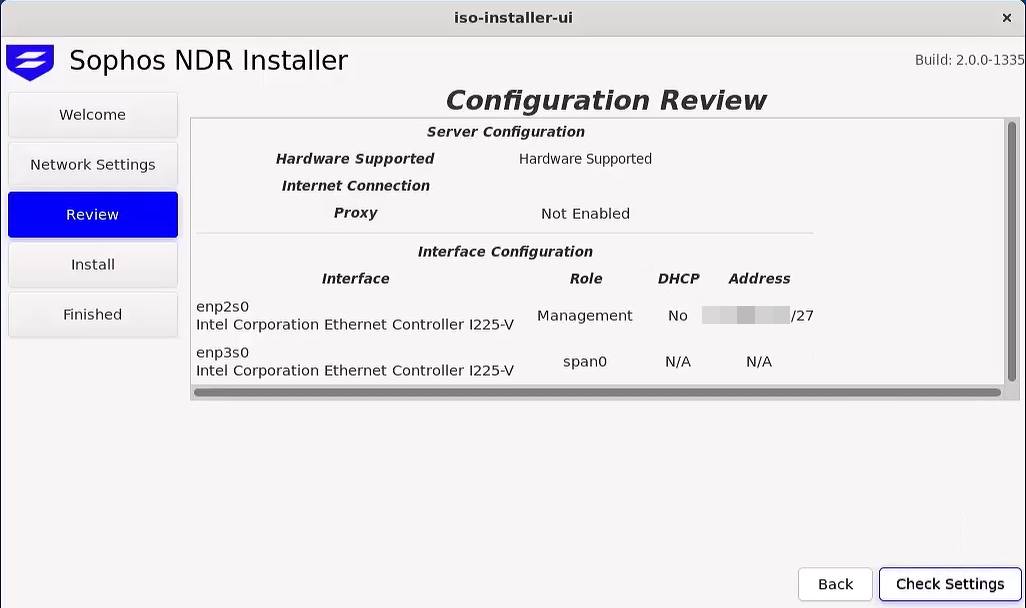Click the Proxy 'Not Enabled' value
This screenshot has height=608, width=1026.
586,213
